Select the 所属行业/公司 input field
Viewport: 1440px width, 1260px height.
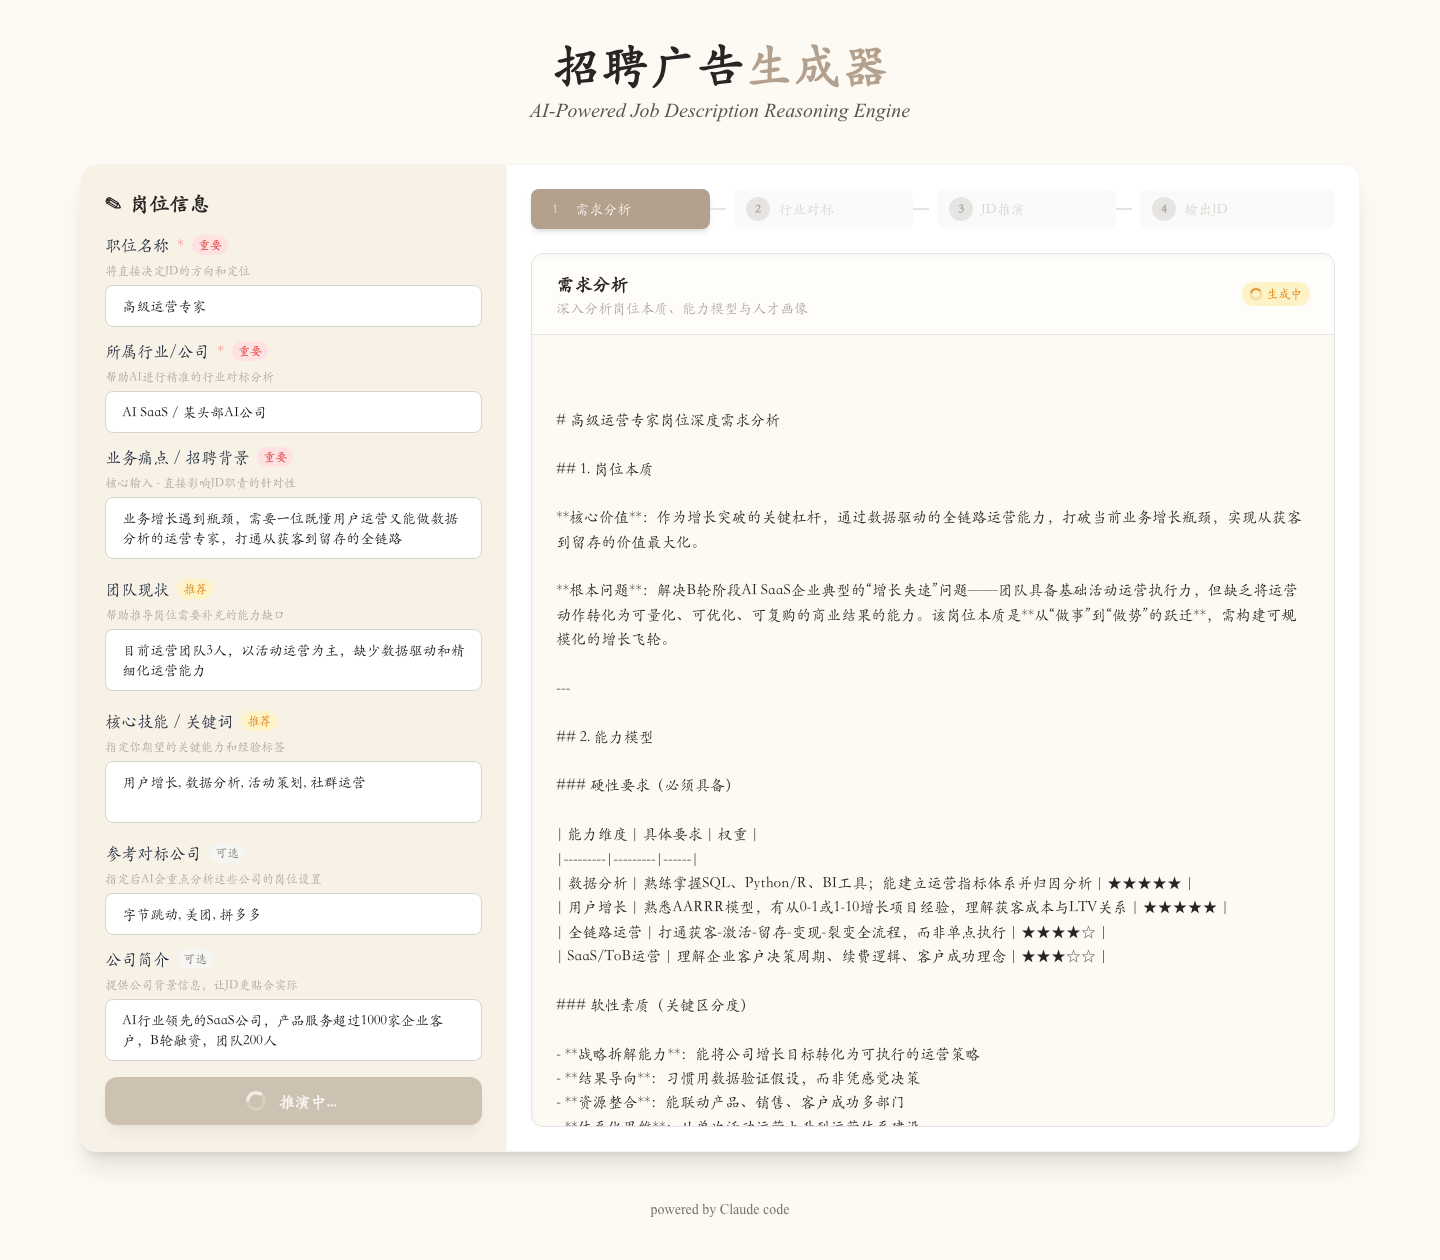point(293,412)
